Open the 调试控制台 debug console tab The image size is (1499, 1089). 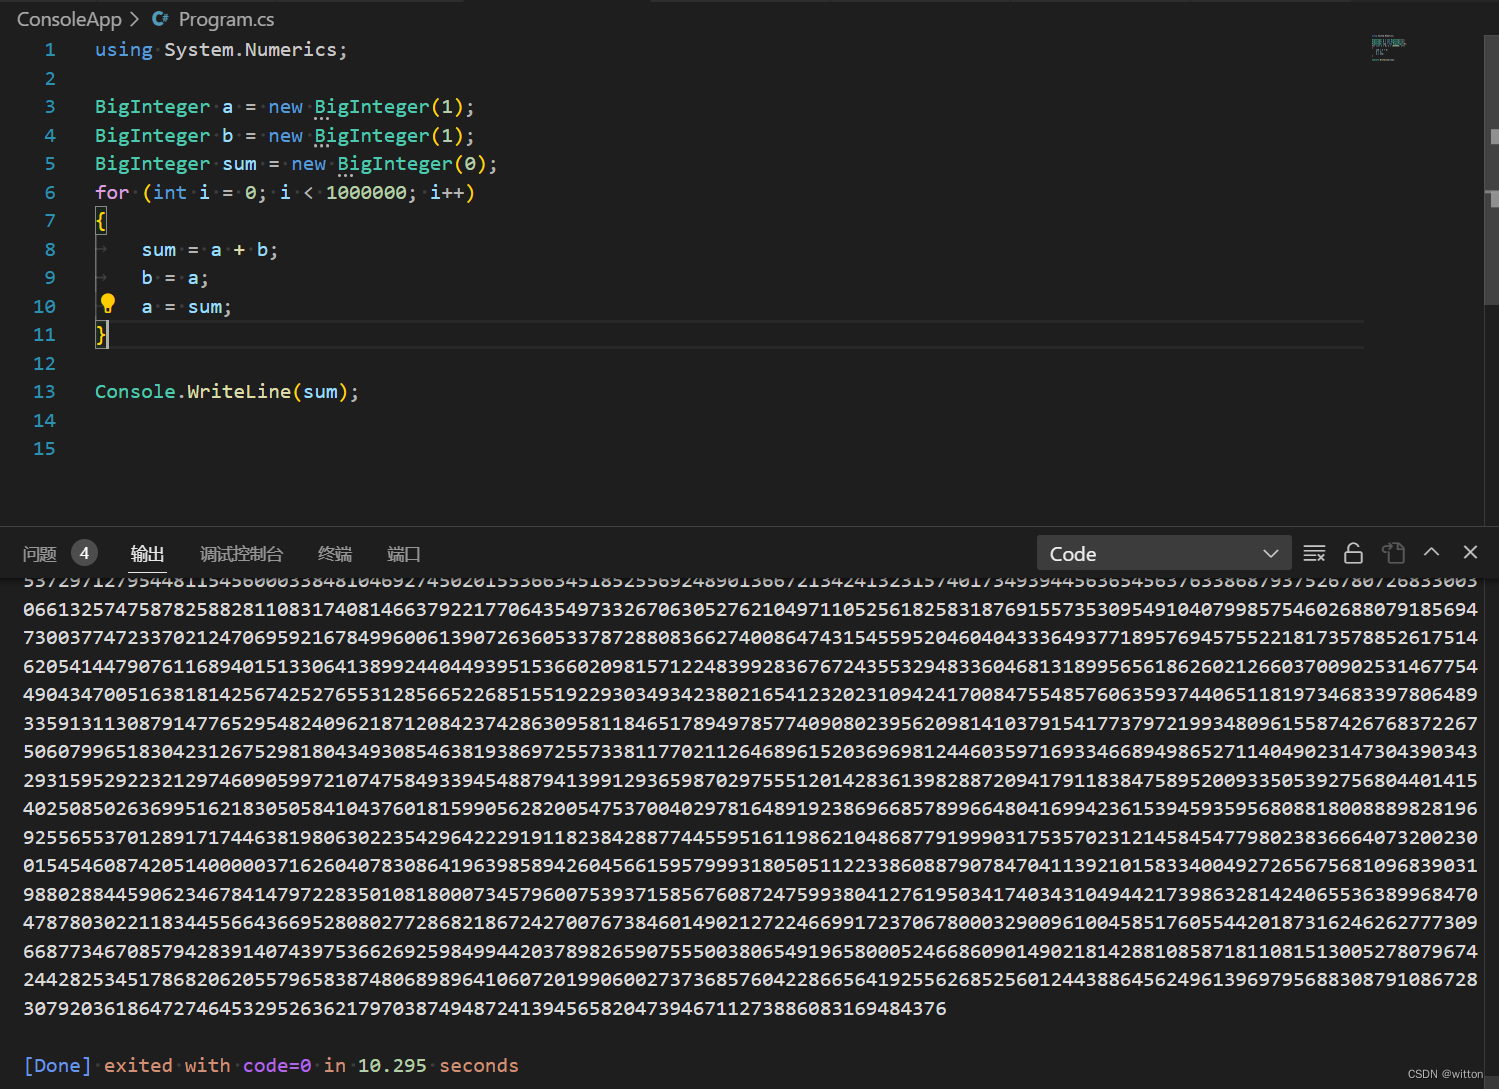pos(241,554)
